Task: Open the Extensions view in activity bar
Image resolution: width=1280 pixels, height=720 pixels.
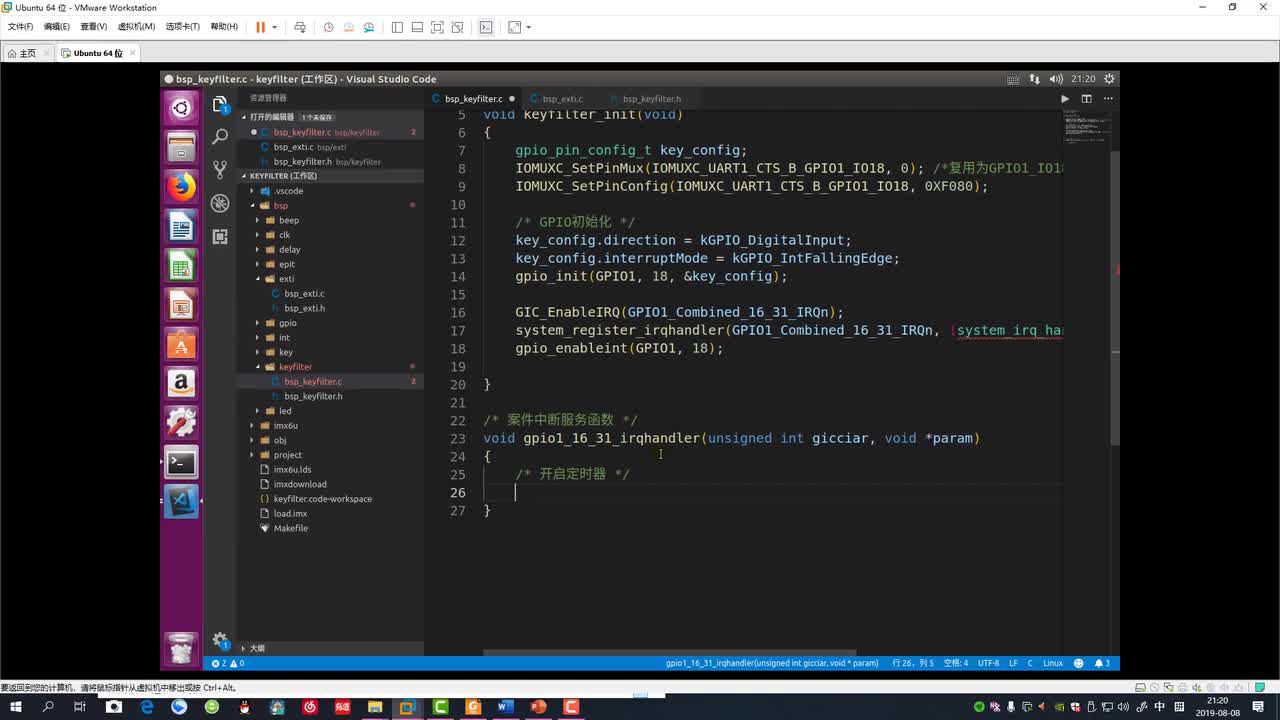Action: pos(220,236)
